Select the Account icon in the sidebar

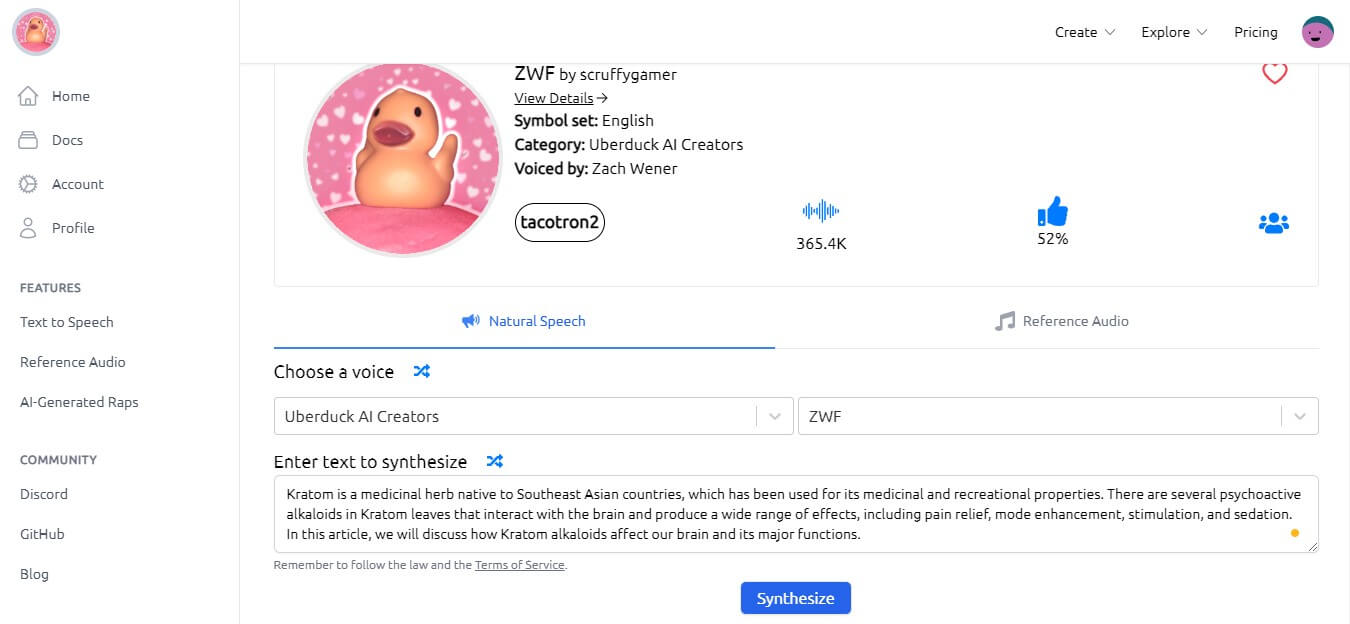pyautogui.click(x=29, y=184)
